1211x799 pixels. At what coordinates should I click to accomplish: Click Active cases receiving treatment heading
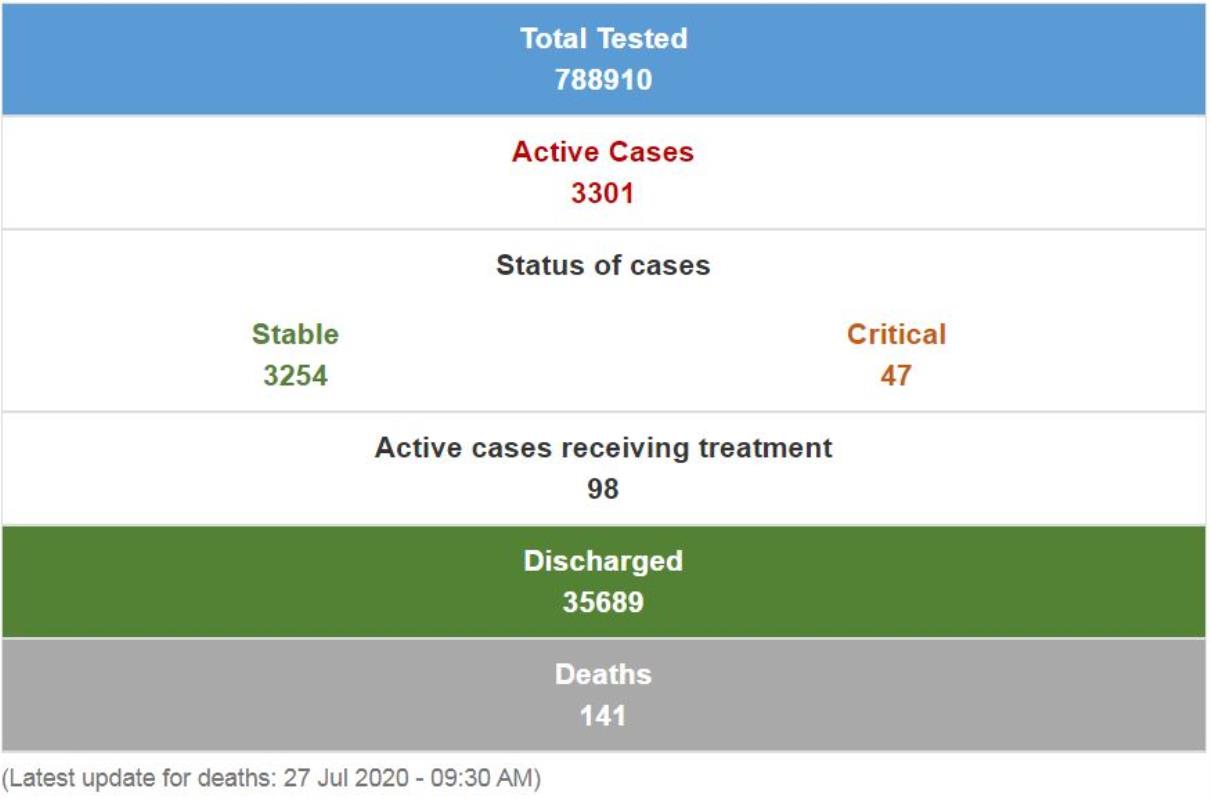tap(603, 447)
